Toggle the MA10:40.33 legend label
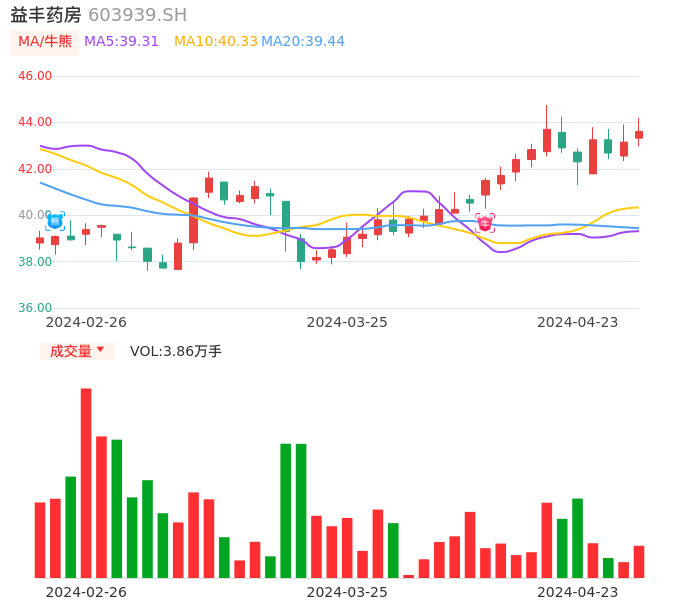Screen dimensions: 686x606 coord(216,41)
